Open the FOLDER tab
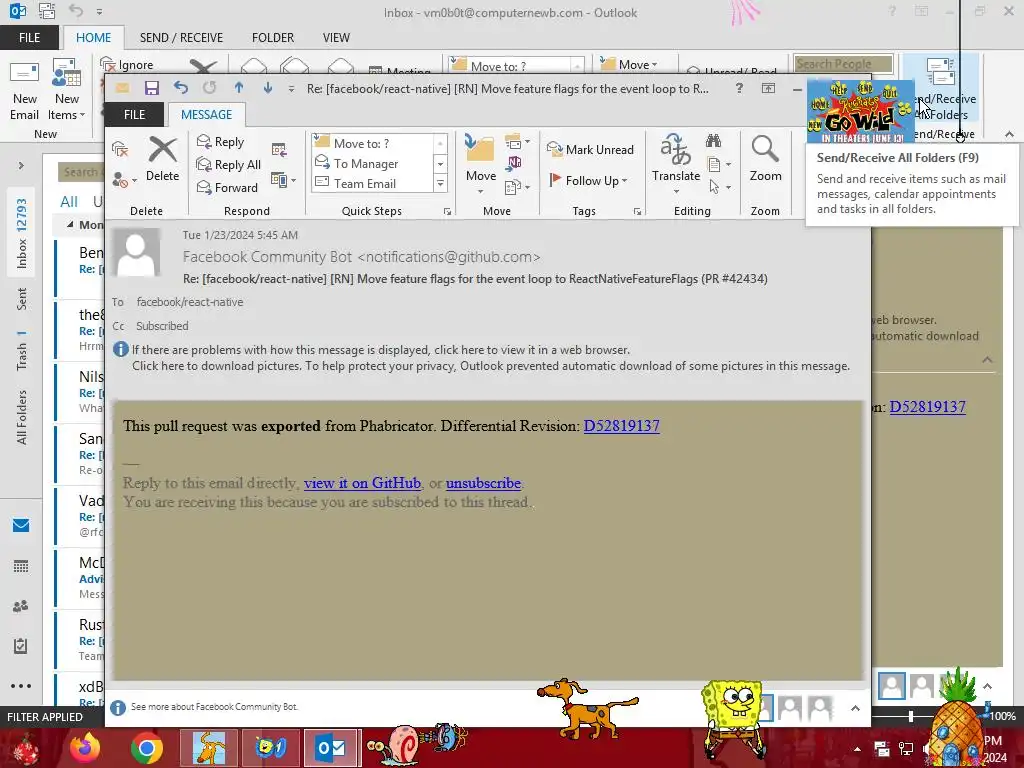The height and width of the screenshot is (768, 1024). 273,38
